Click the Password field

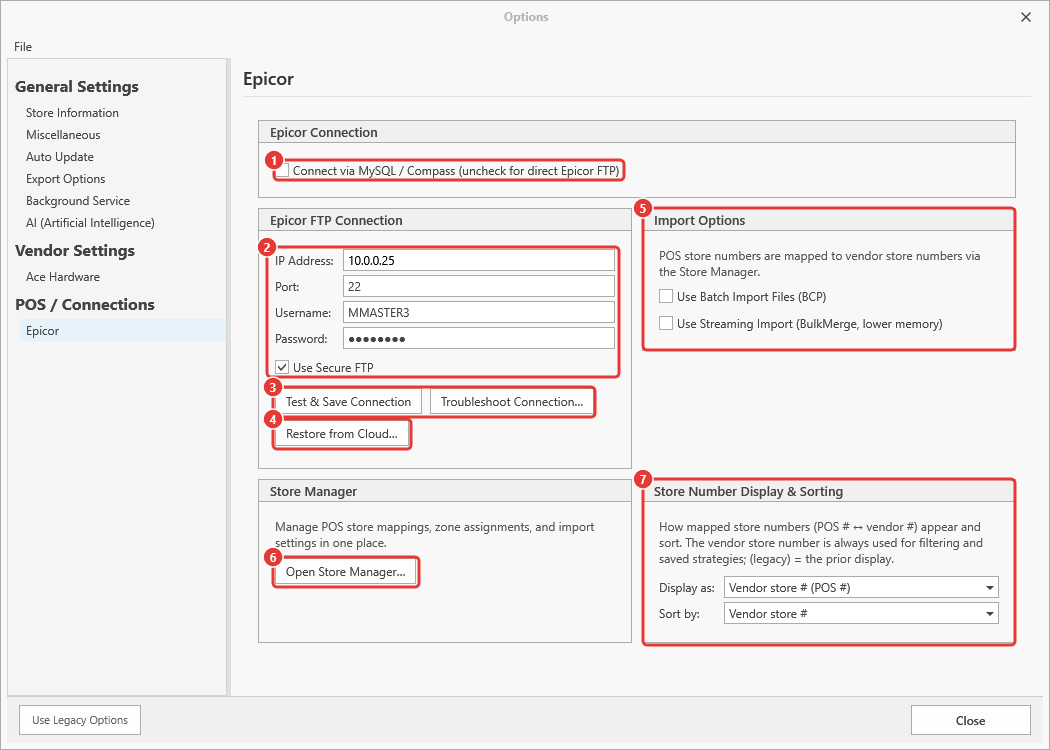tap(479, 339)
